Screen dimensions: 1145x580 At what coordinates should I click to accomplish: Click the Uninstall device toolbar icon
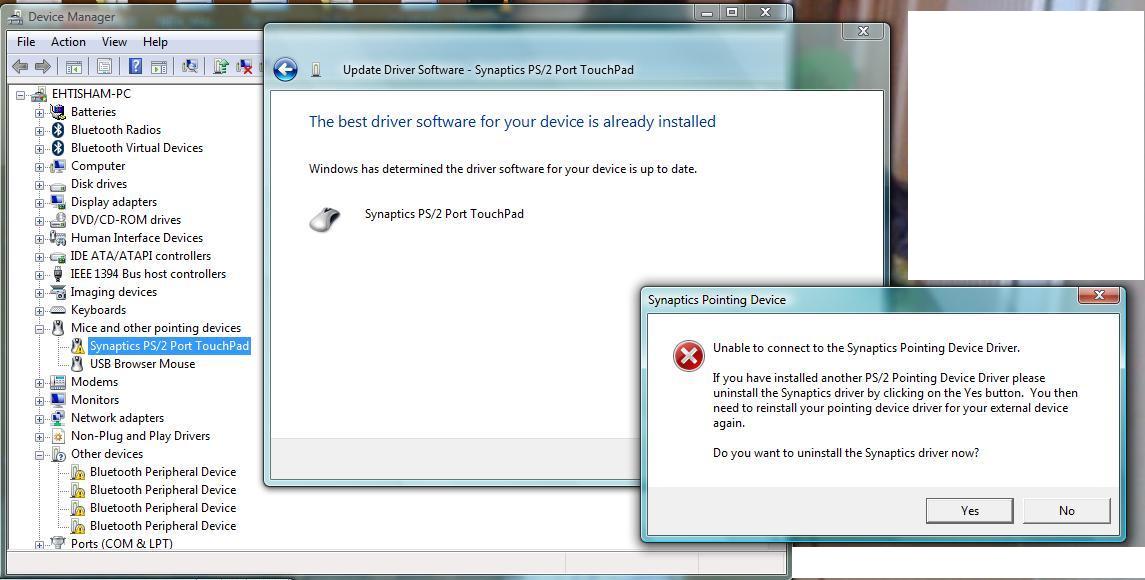(x=245, y=66)
